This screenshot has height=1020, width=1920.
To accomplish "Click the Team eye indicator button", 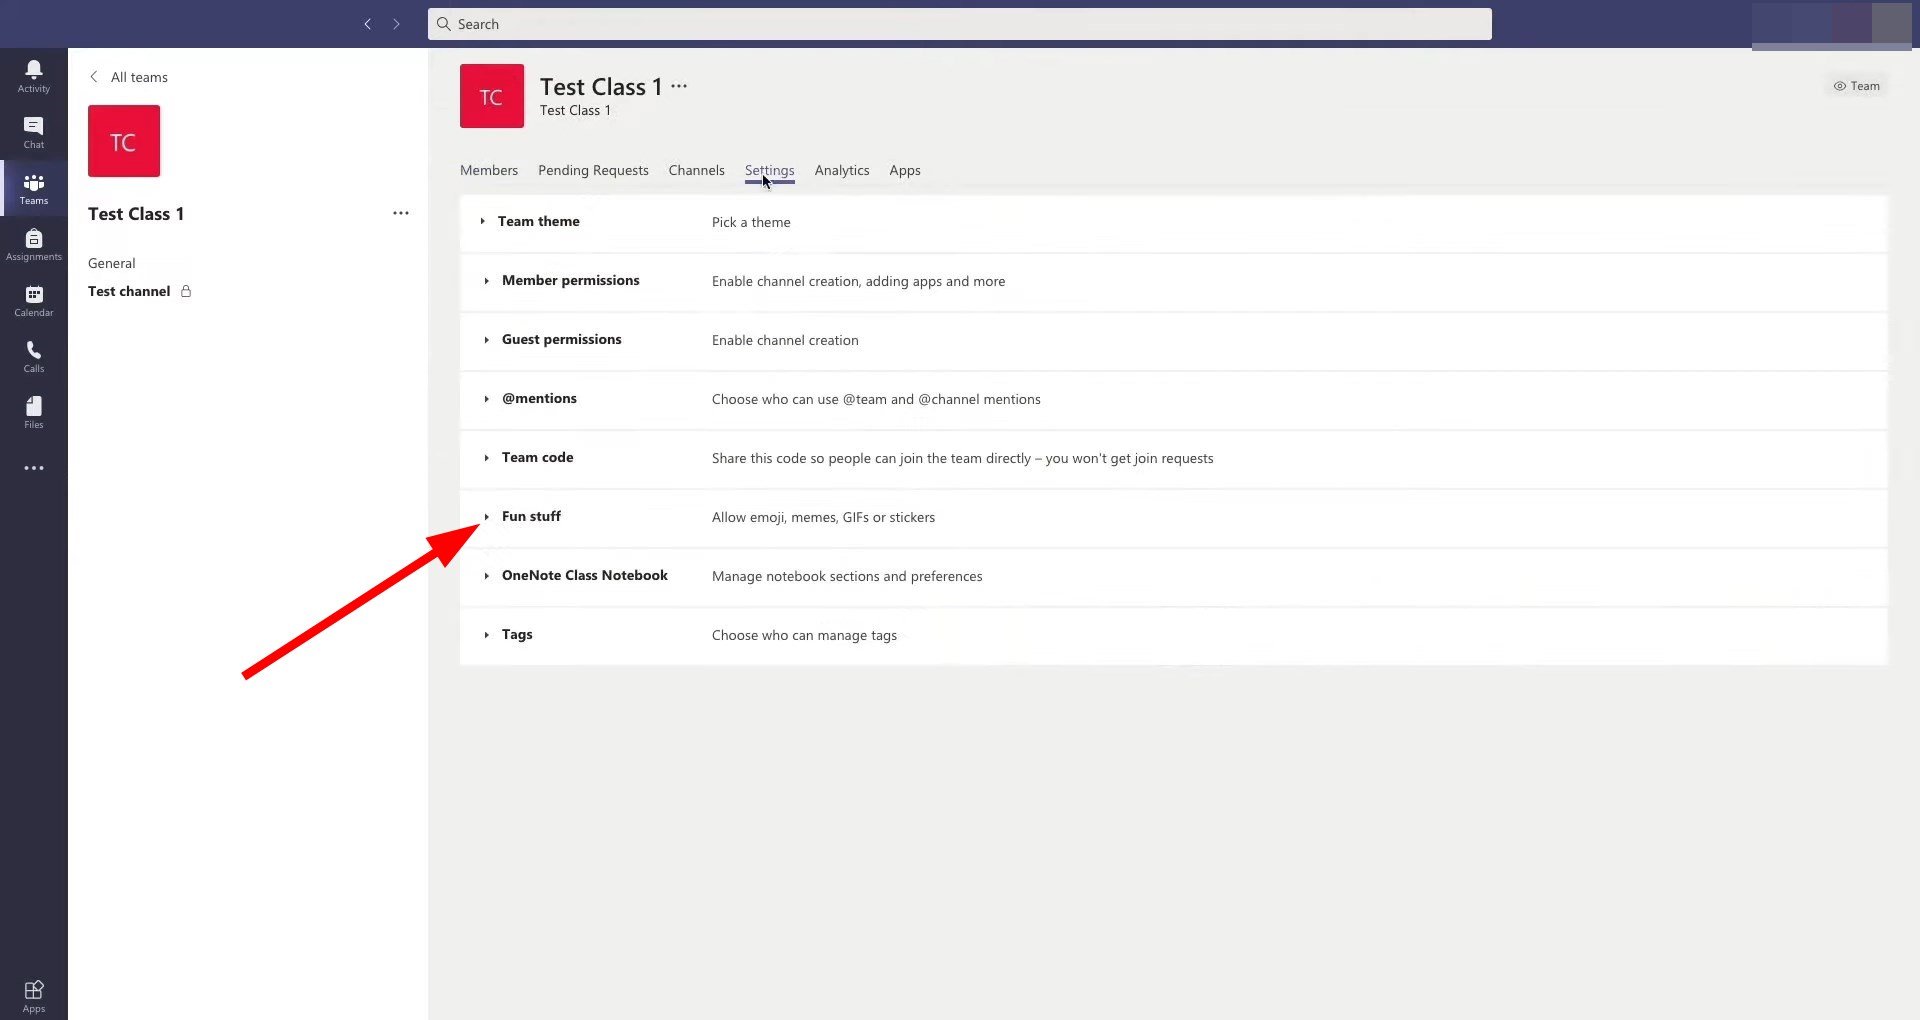I will 1856,86.
